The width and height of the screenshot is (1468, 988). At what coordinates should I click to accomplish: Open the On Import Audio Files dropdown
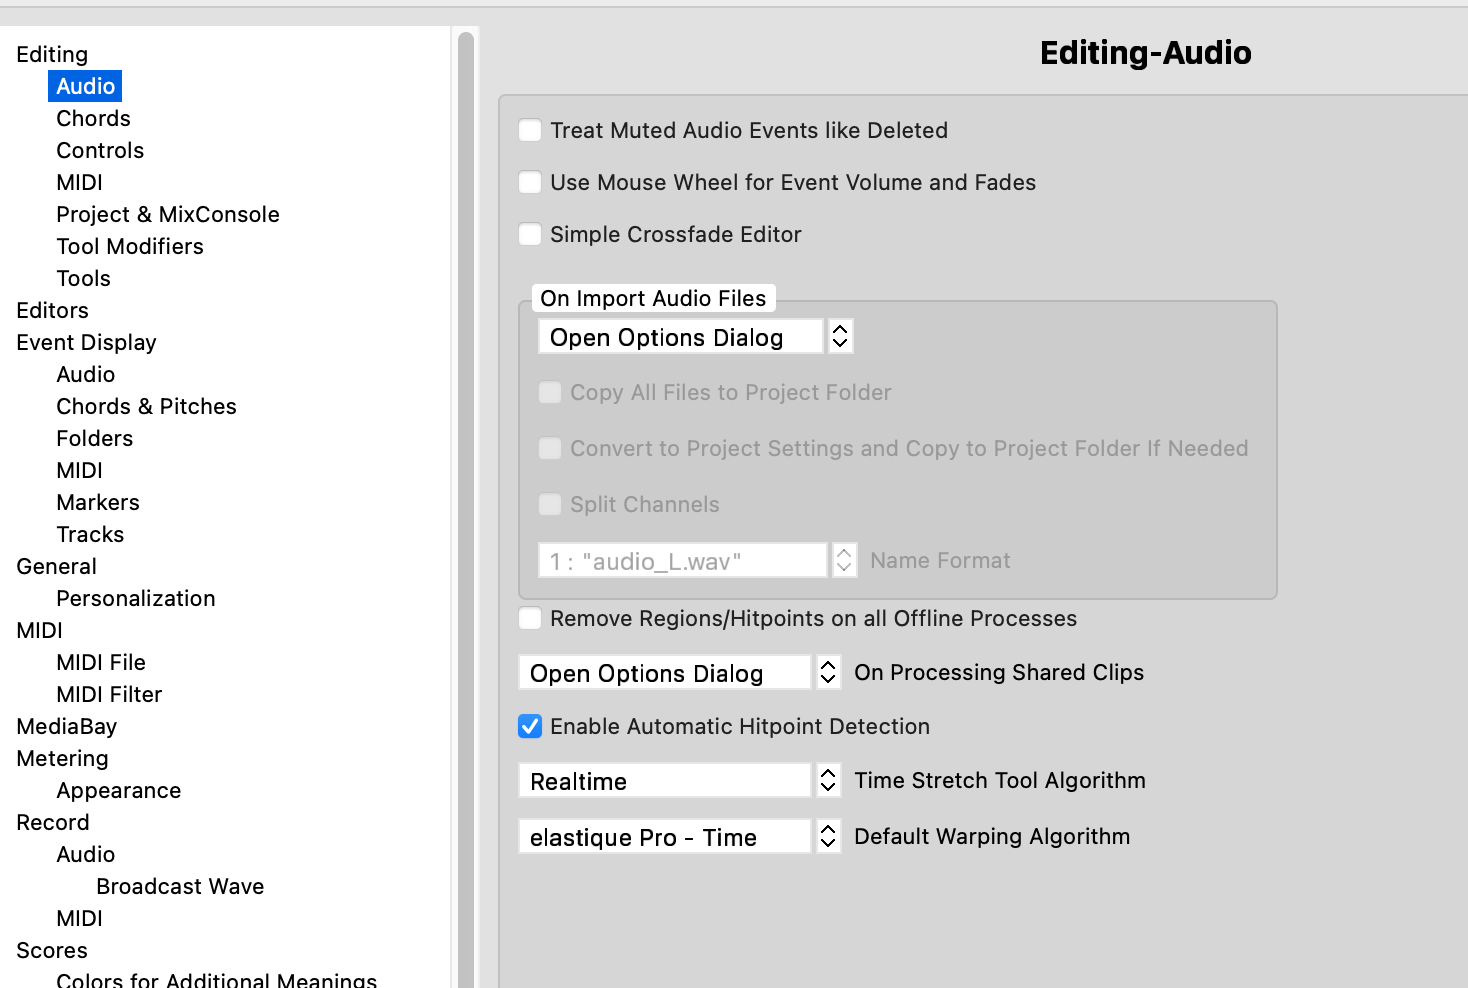tap(695, 337)
